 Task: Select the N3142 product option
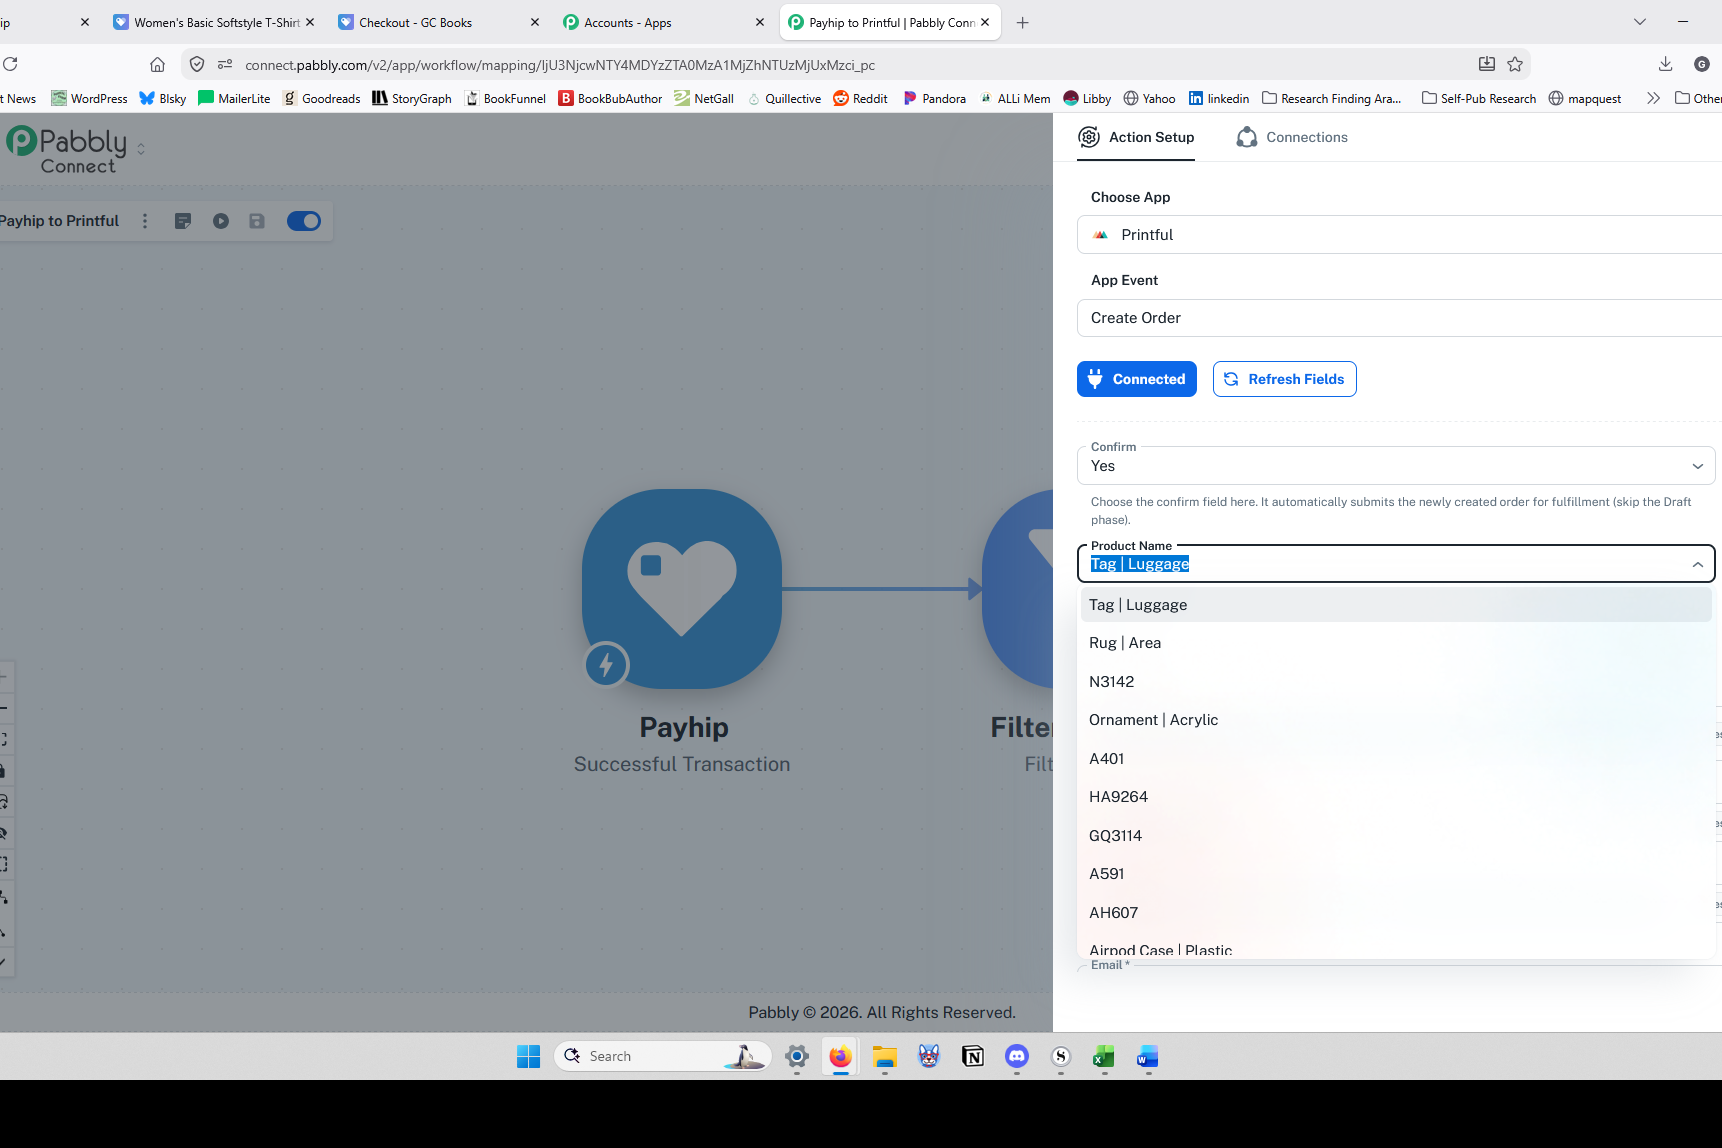1396,682
